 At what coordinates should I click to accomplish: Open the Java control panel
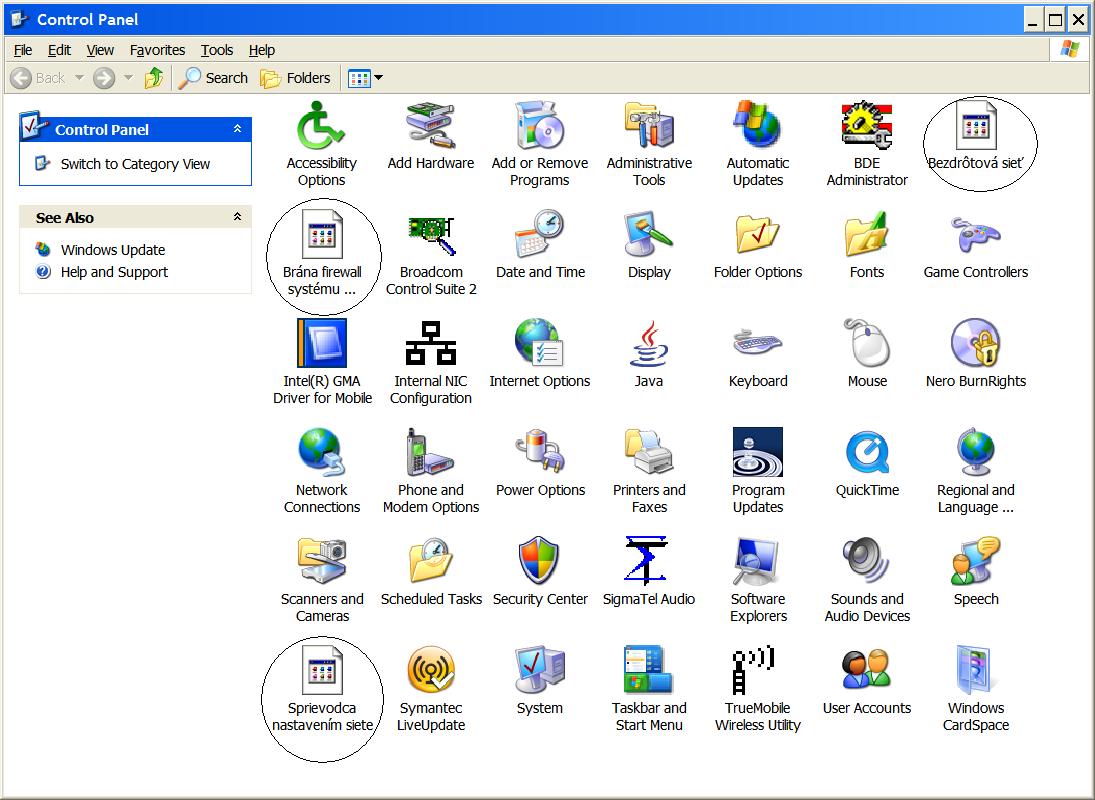(648, 345)
